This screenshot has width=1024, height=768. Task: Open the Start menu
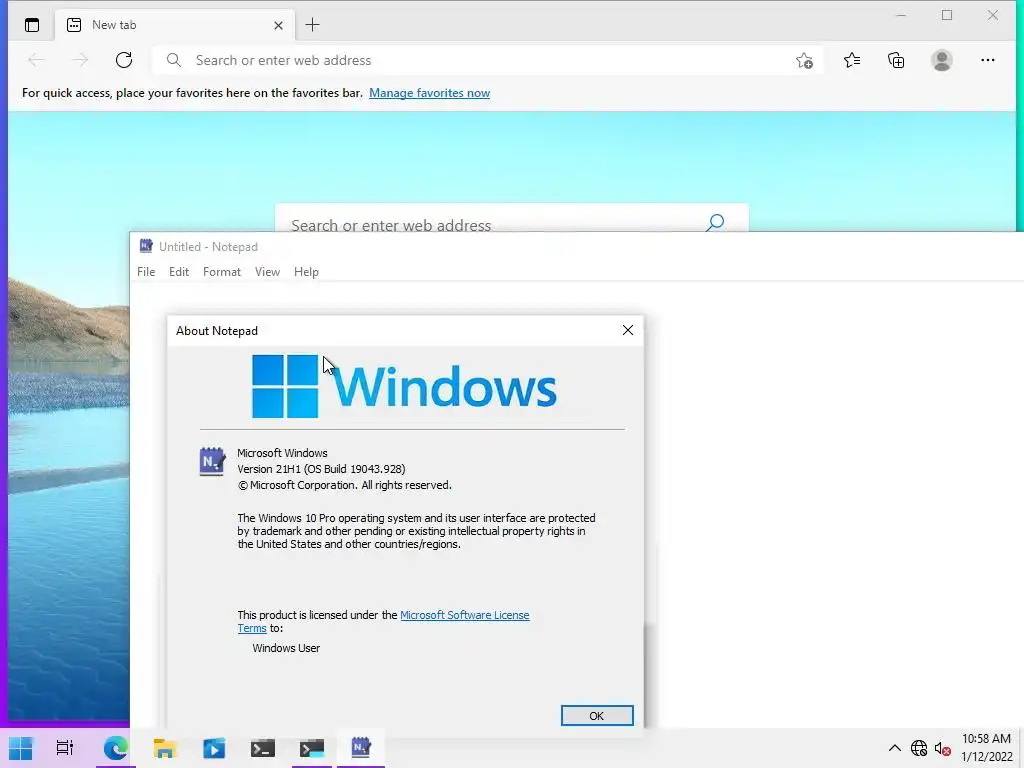20,748
